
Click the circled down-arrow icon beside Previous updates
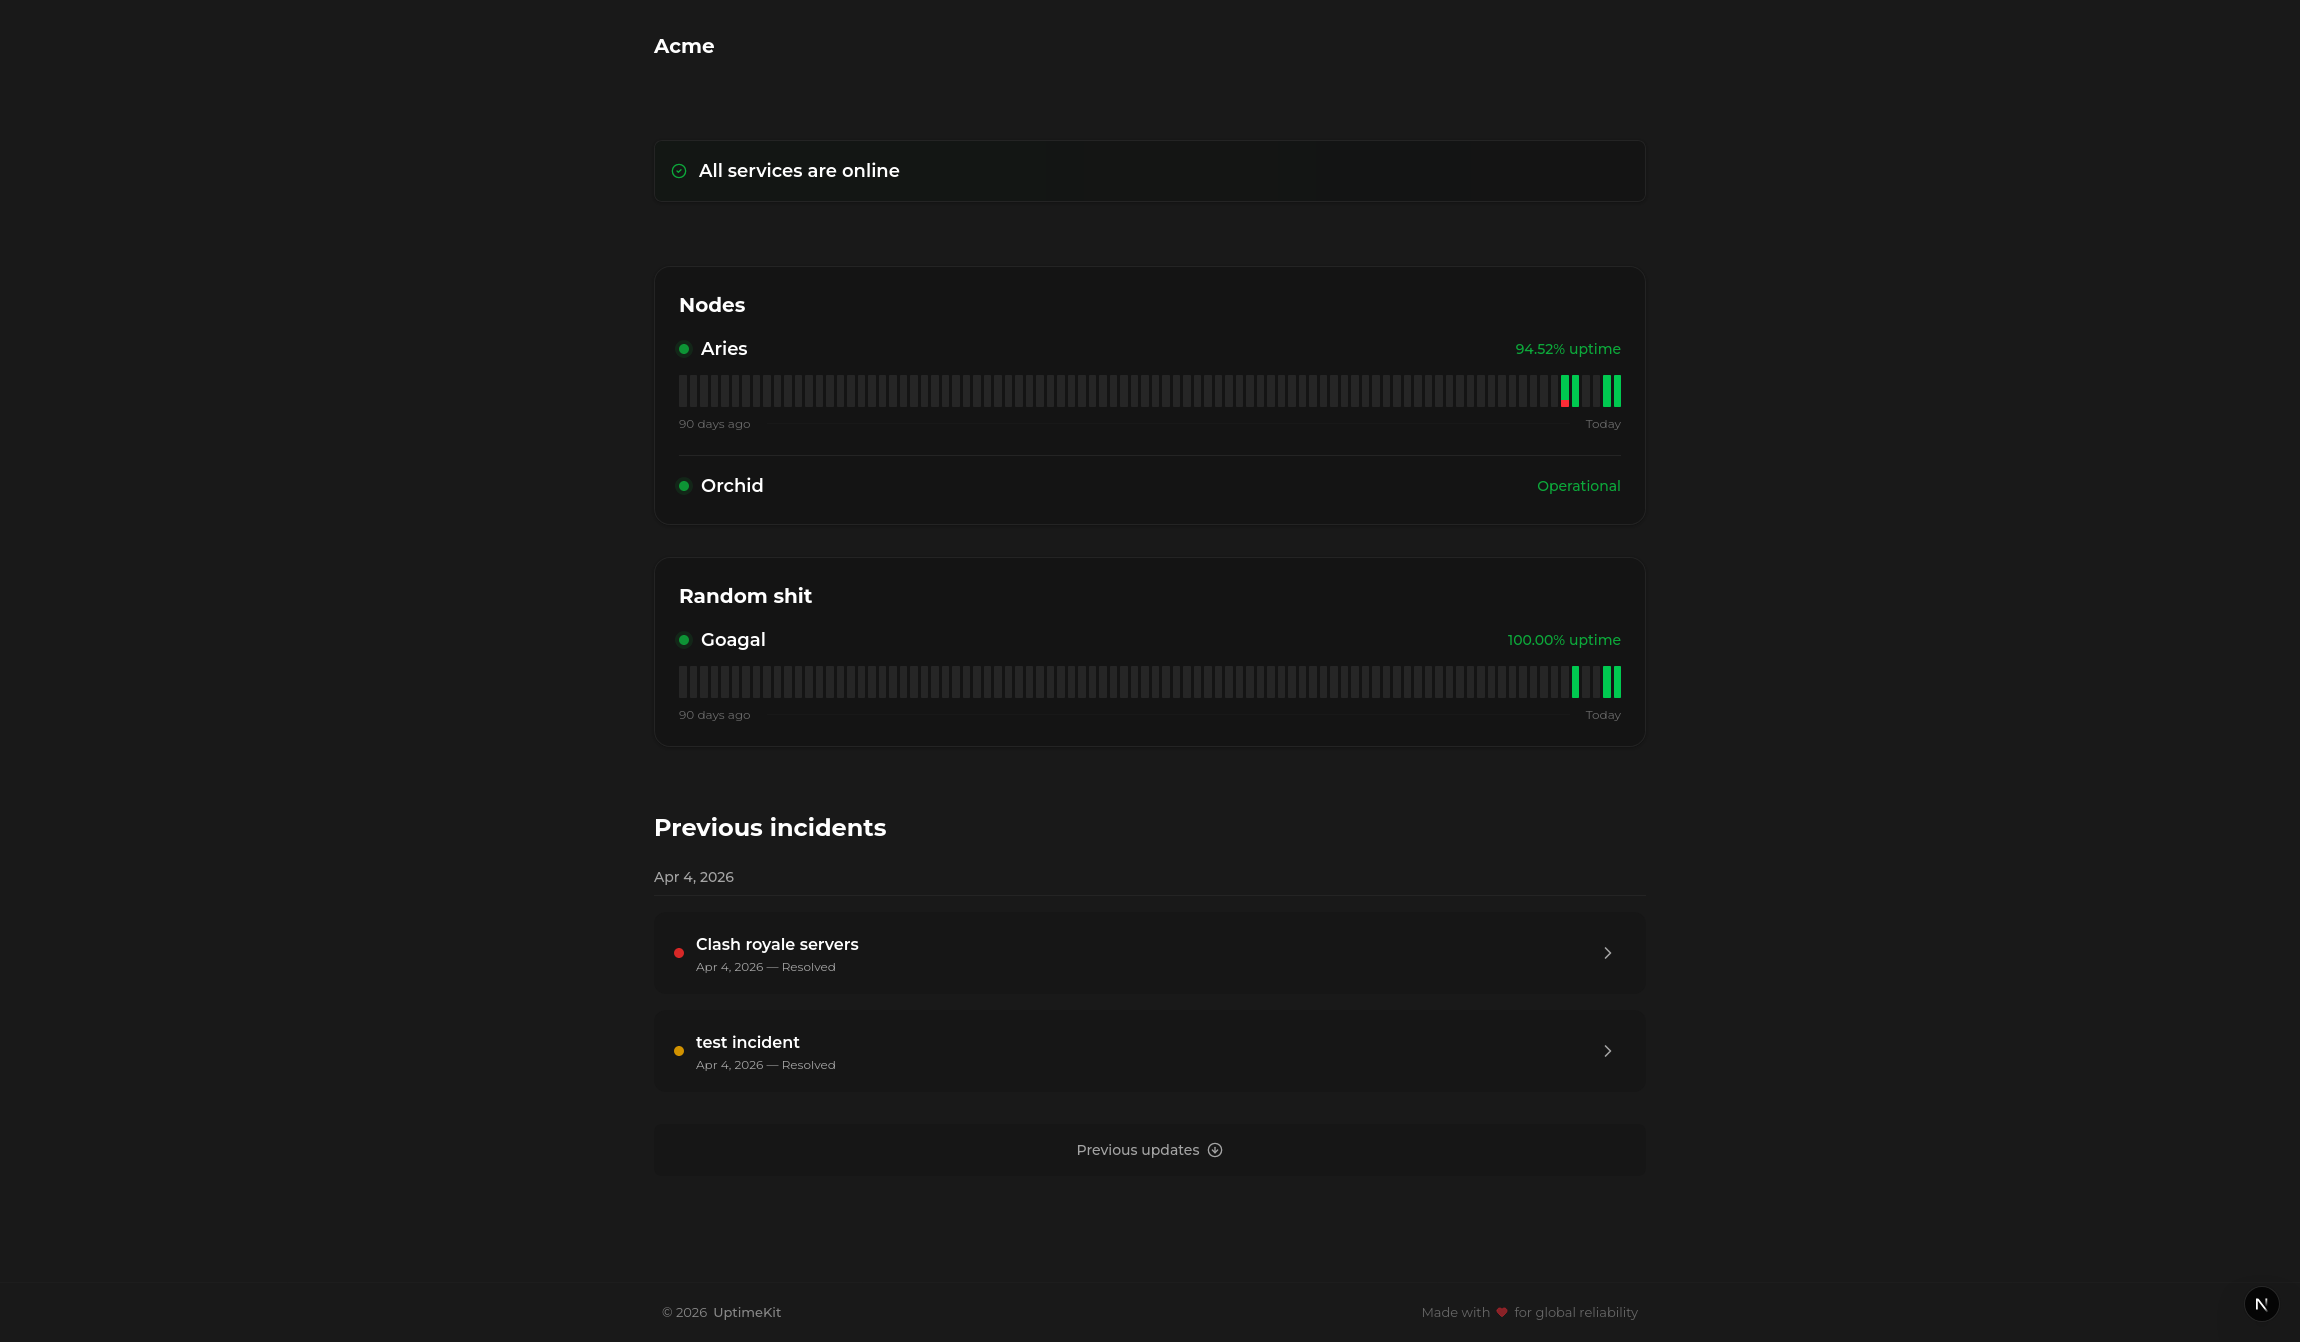click(x=1215, y=1150)
